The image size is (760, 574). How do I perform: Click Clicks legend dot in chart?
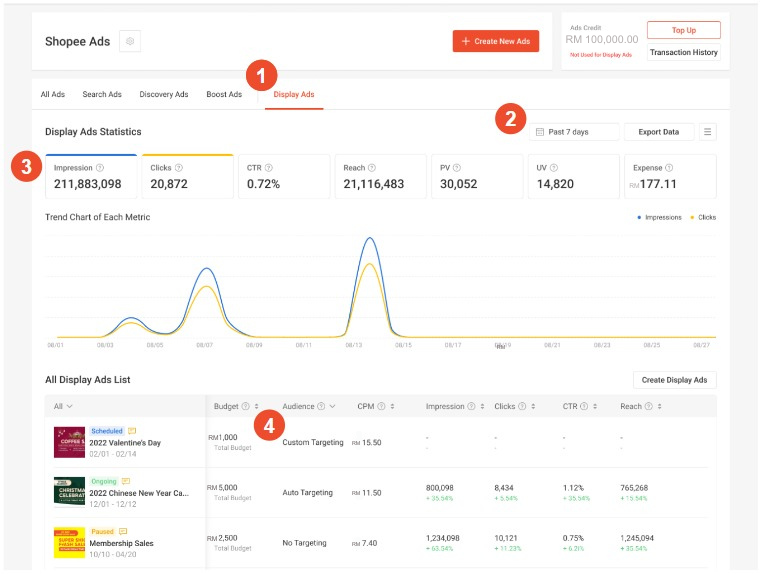(x=692, y=218)
